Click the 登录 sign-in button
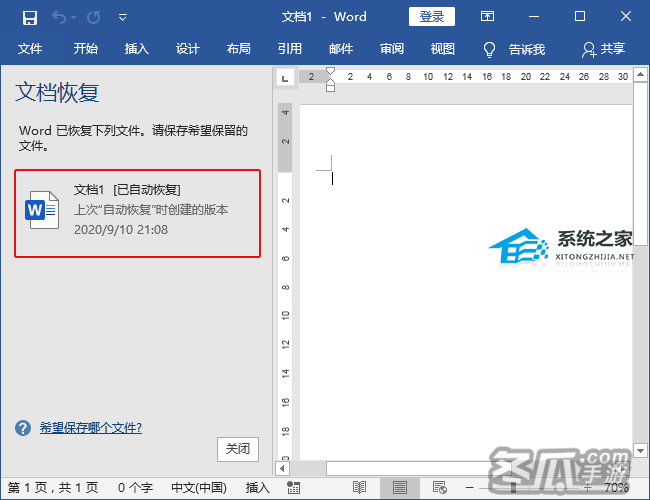Image resolution: width=650 pixels, height=500 pixels. 432,17
